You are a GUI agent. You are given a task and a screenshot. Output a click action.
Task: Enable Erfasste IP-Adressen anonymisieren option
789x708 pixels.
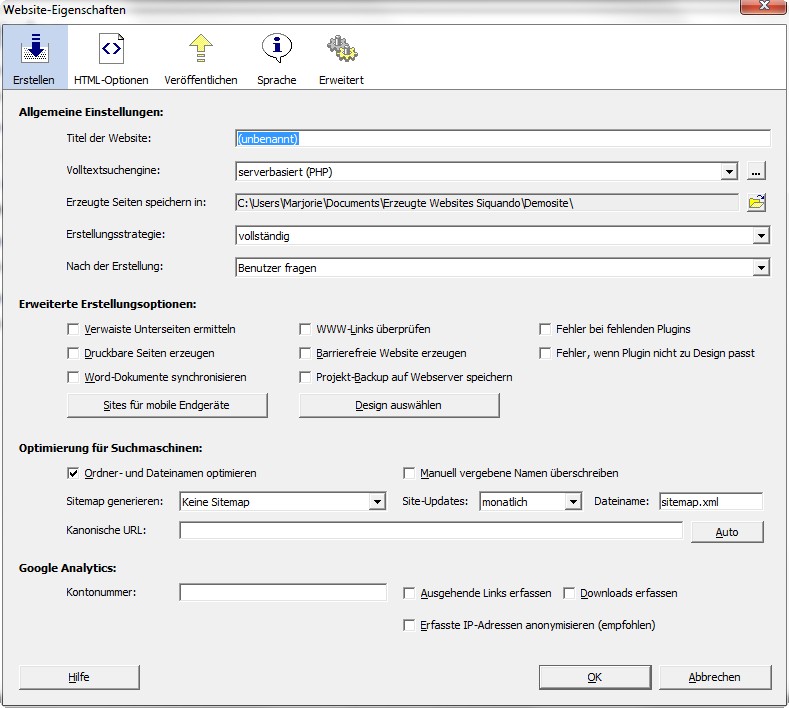pos(409,625)
